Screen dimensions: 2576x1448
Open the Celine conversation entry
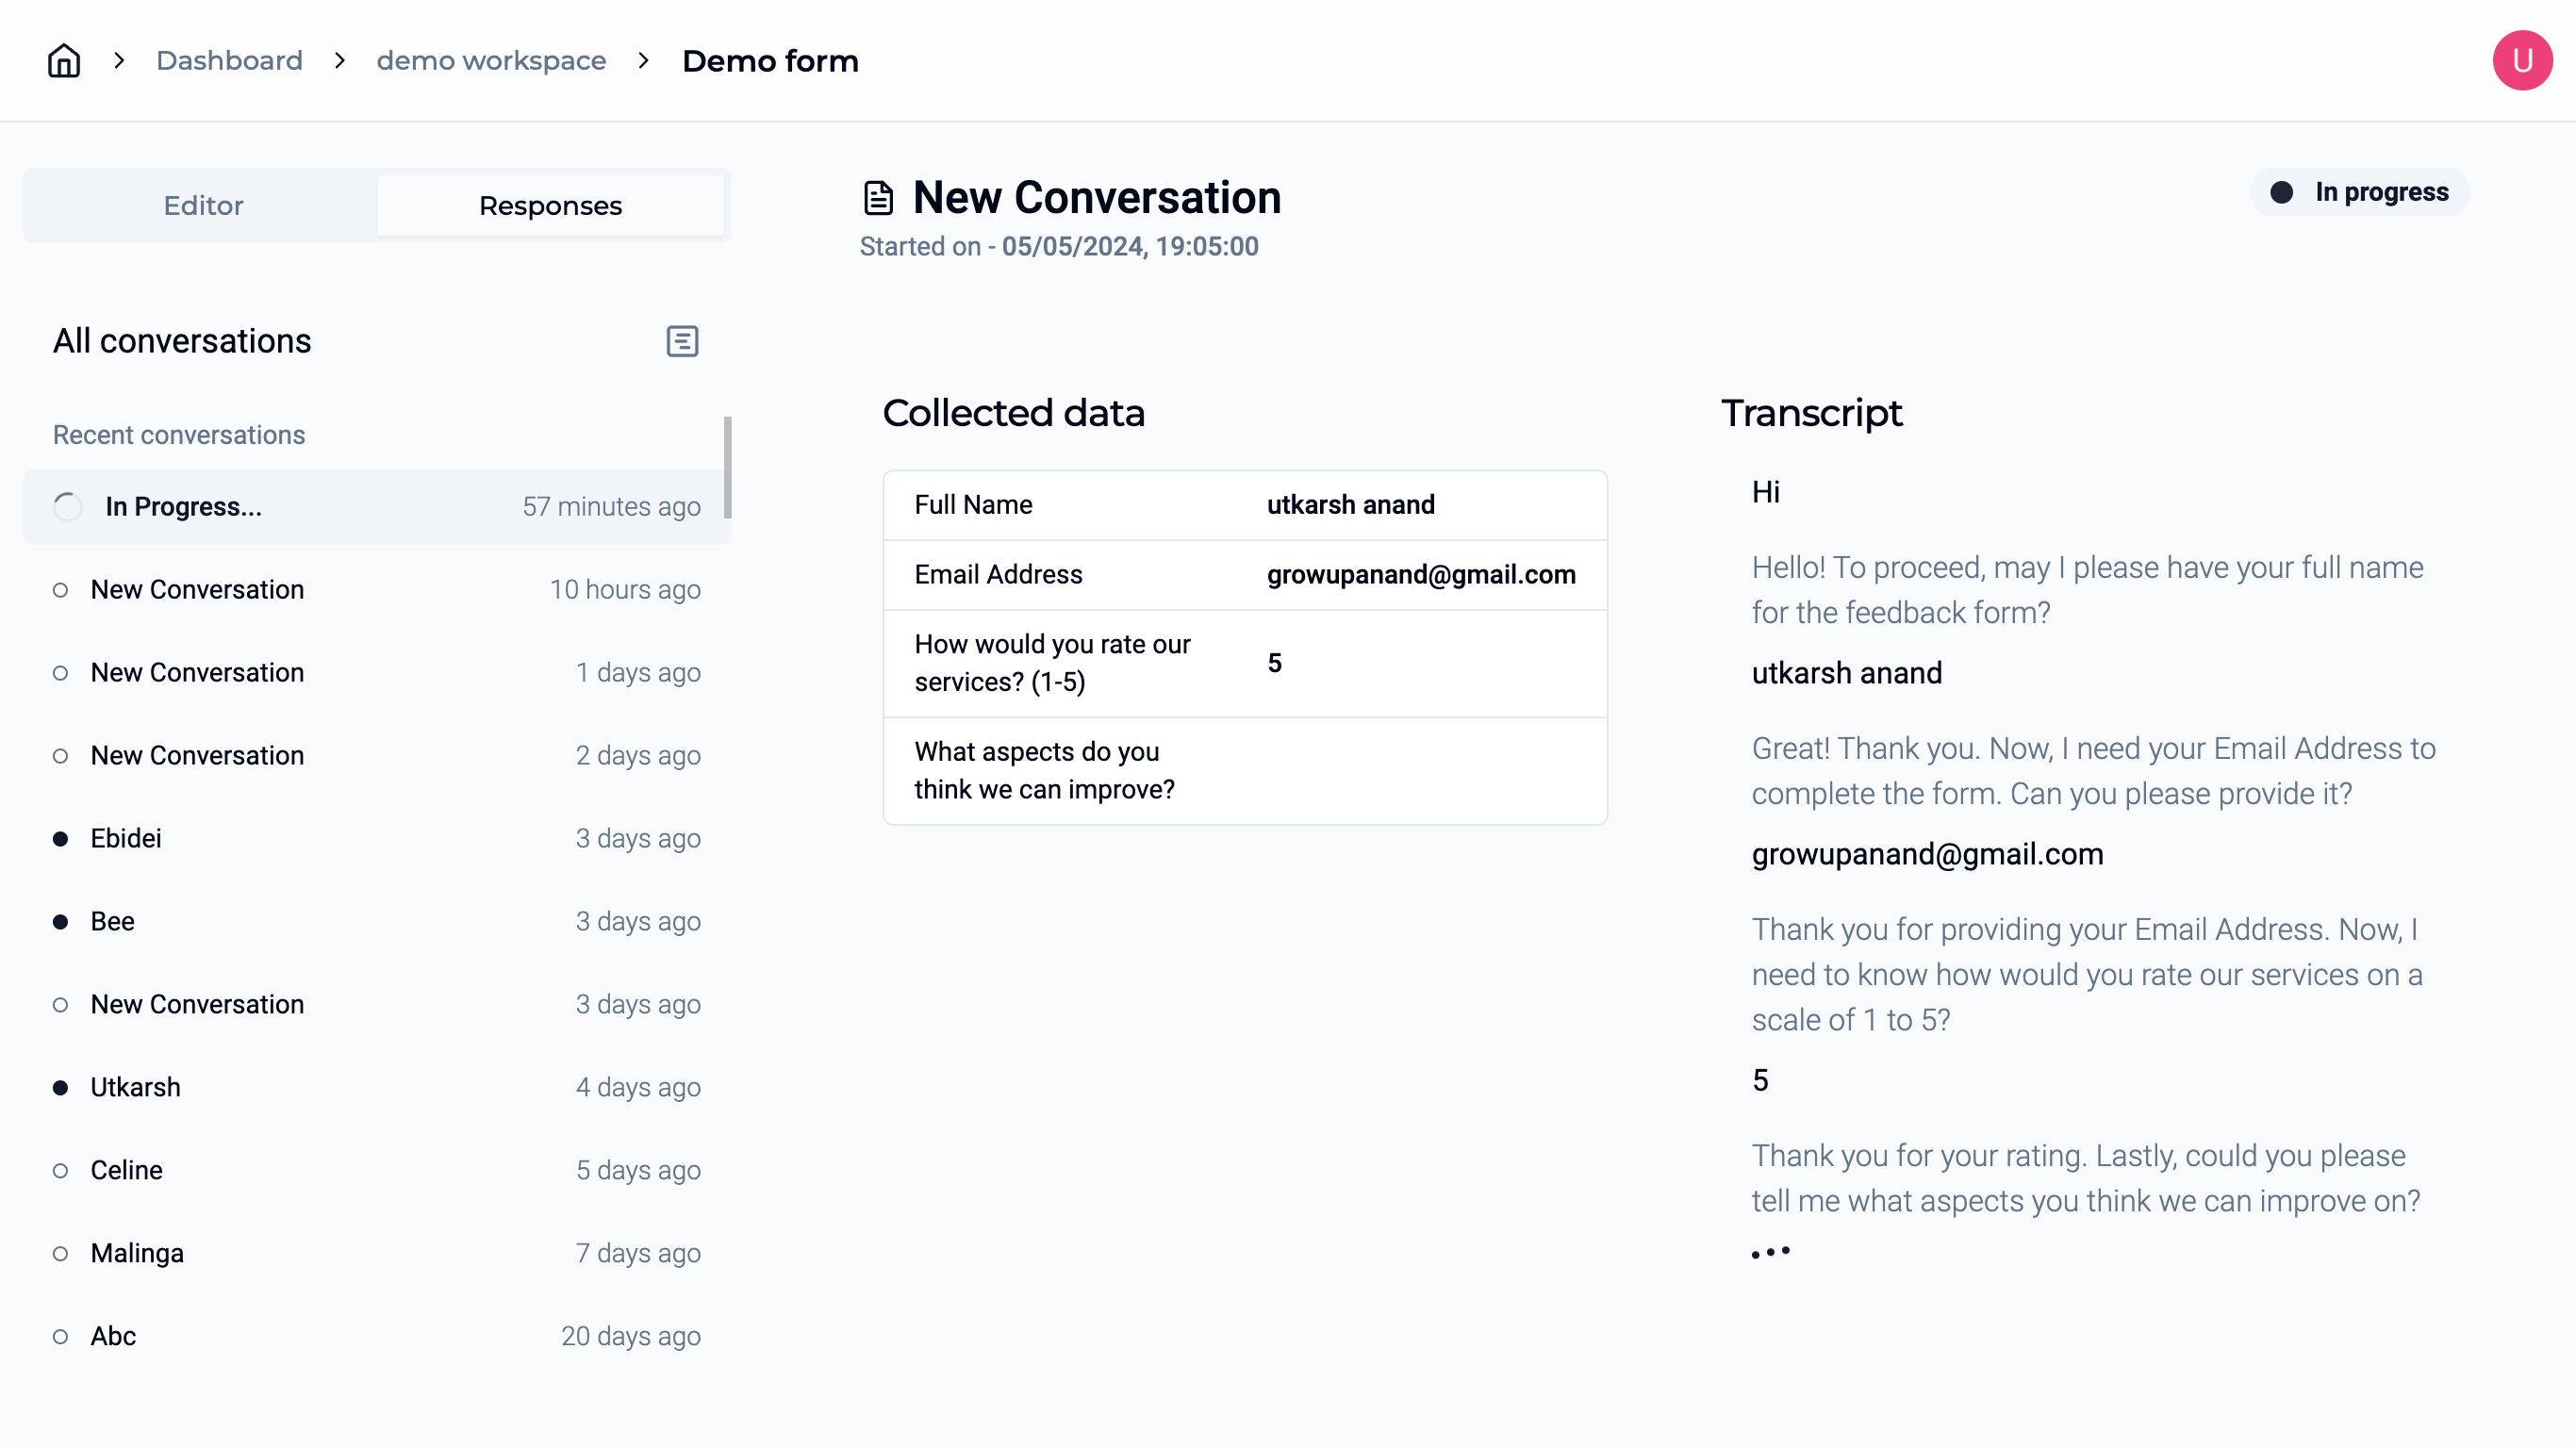(127, 1171)
